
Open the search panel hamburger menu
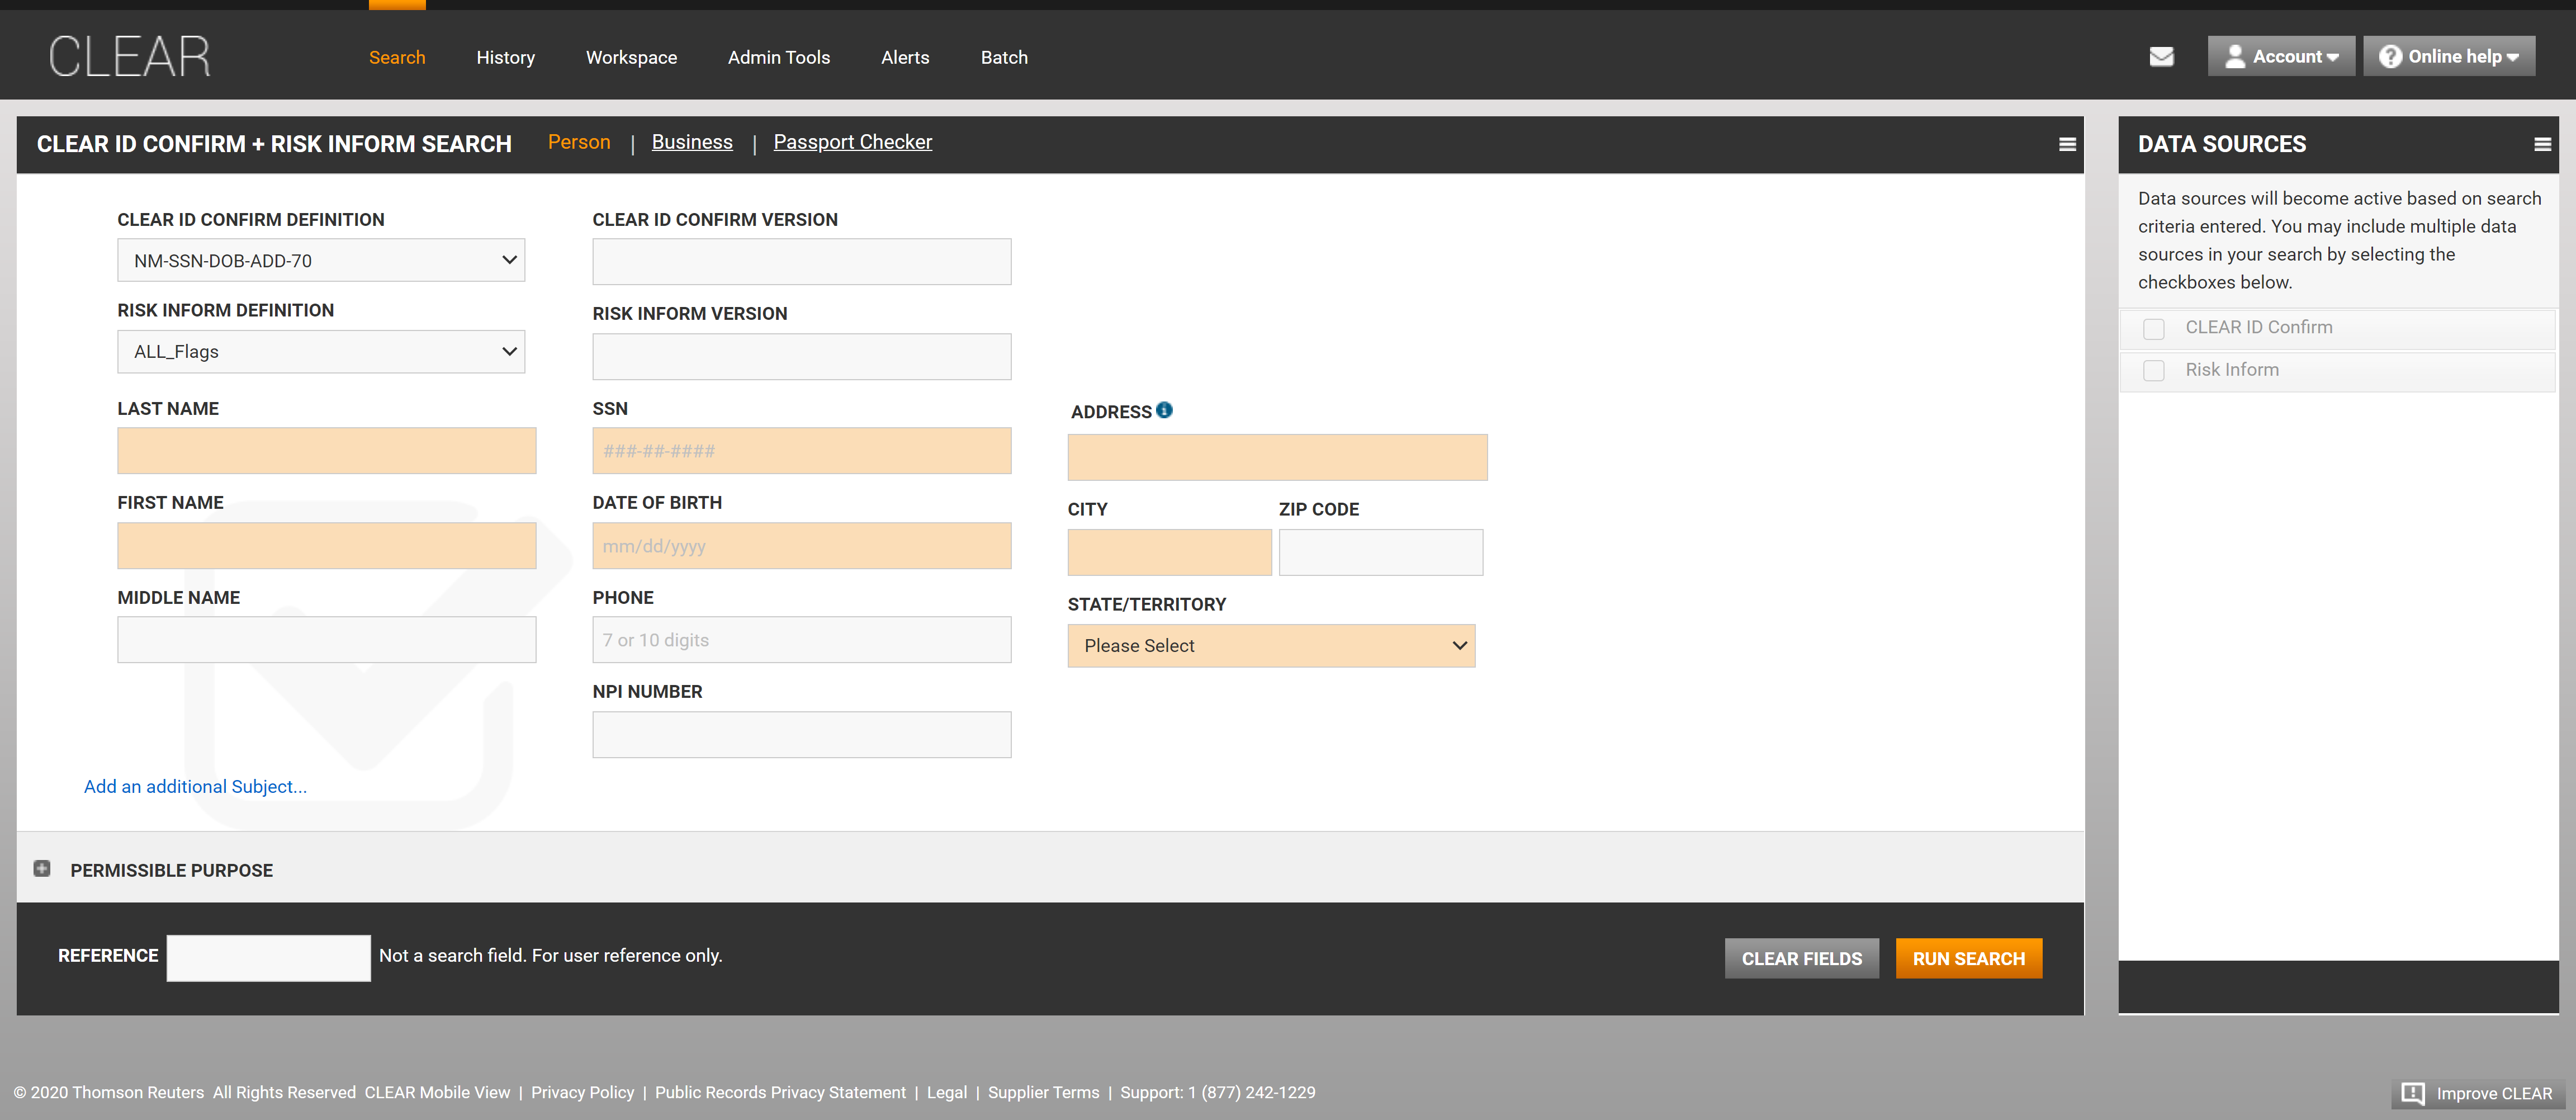(2067, 144)
